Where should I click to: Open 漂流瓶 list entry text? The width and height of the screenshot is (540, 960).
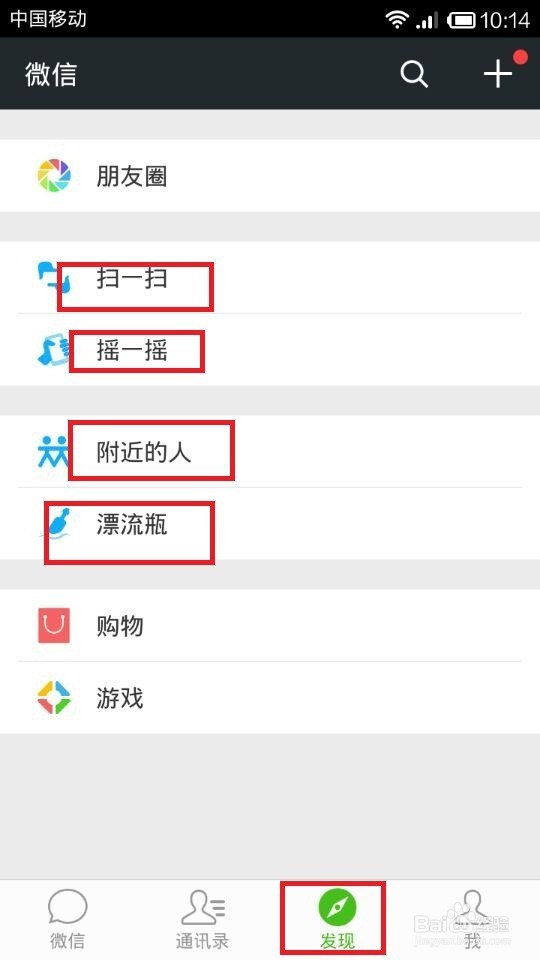[132, 524]
